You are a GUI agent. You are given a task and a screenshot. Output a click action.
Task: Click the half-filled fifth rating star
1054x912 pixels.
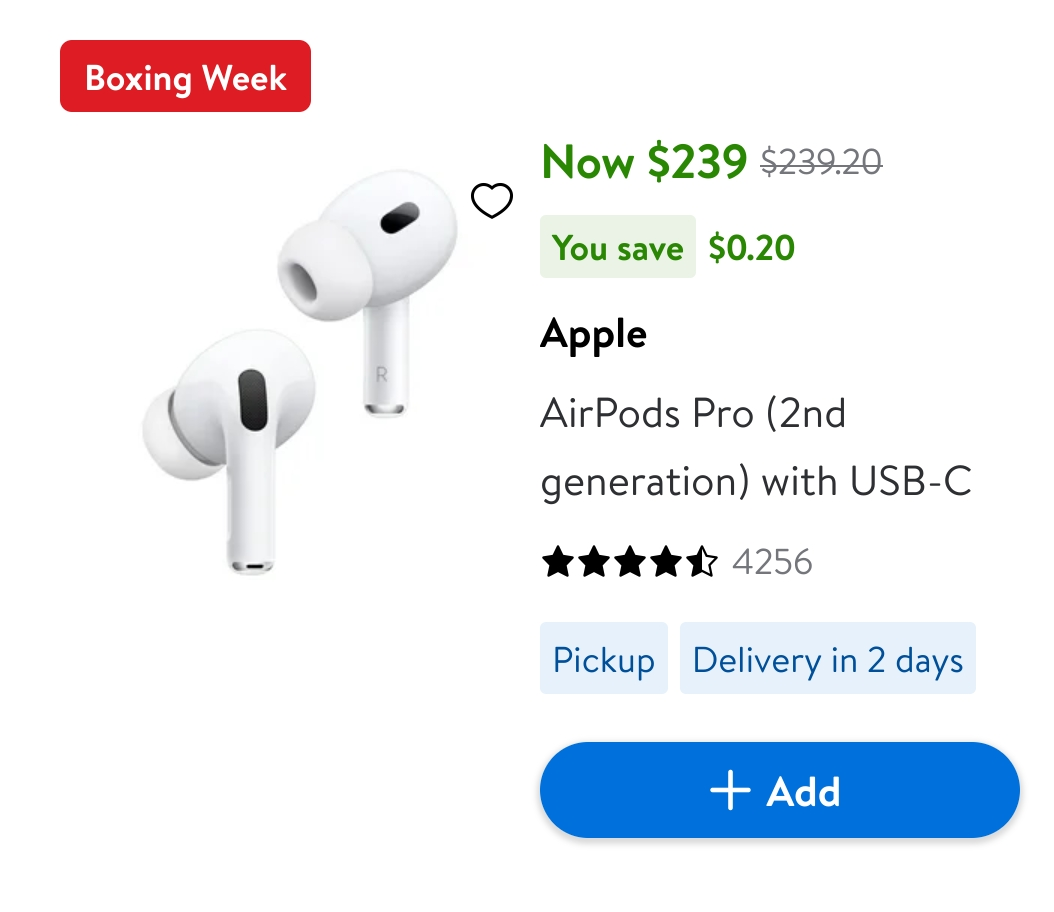coord(702,562)
